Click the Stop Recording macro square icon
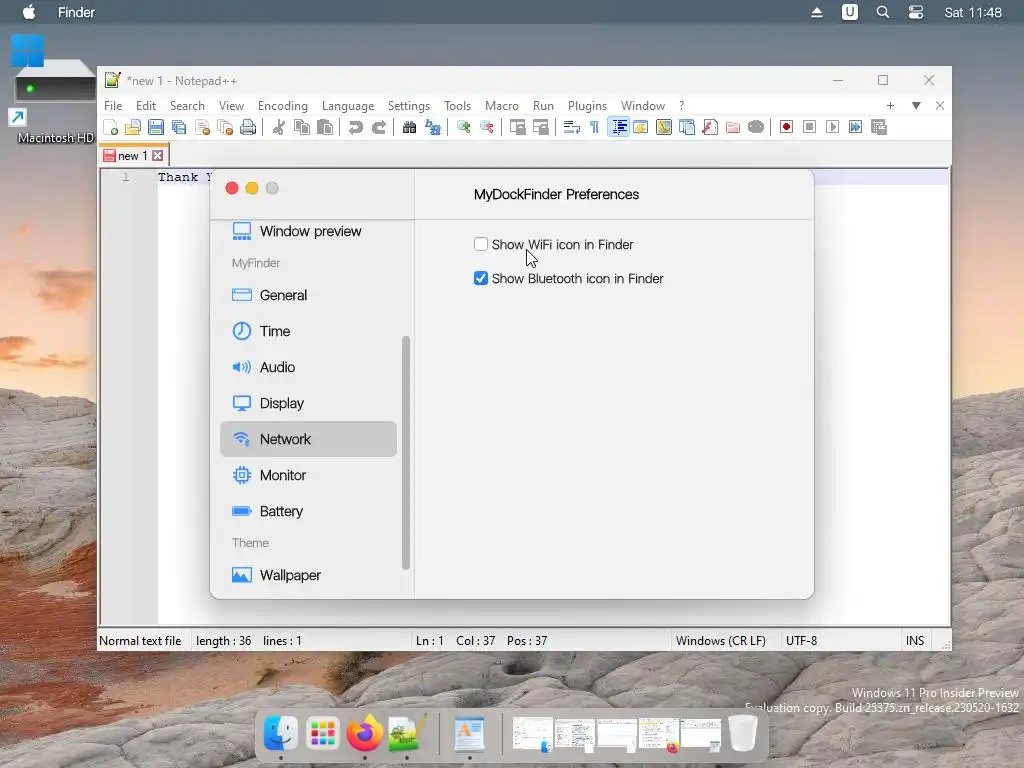1024x768 pixels. coord(809,127)
